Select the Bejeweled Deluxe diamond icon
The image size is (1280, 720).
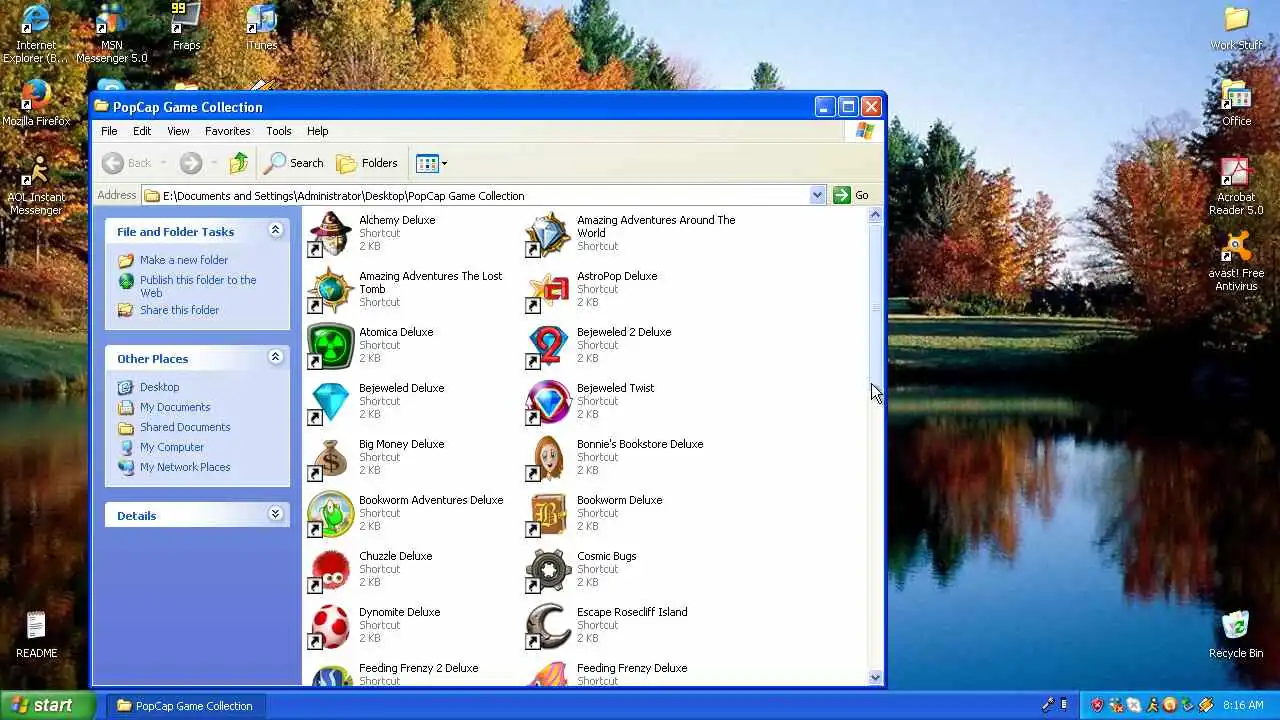click(330, 402)
